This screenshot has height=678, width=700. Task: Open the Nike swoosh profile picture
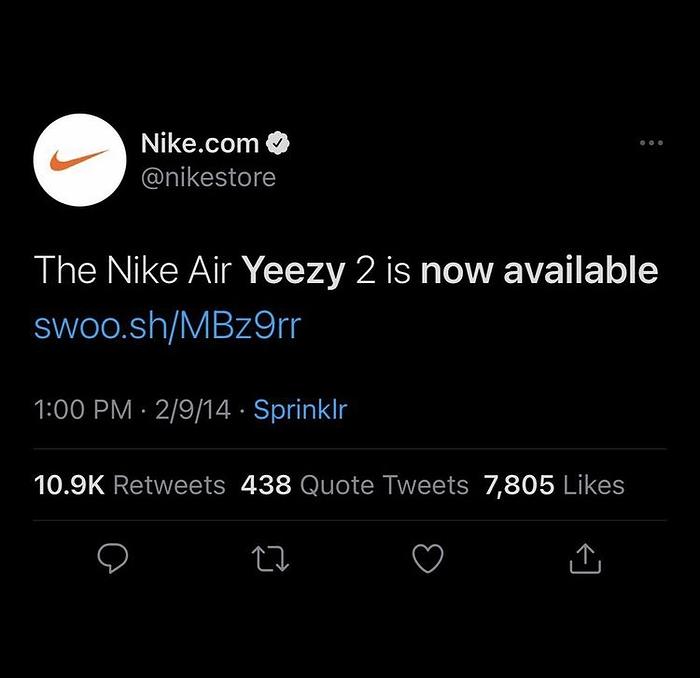coord(80,160)
